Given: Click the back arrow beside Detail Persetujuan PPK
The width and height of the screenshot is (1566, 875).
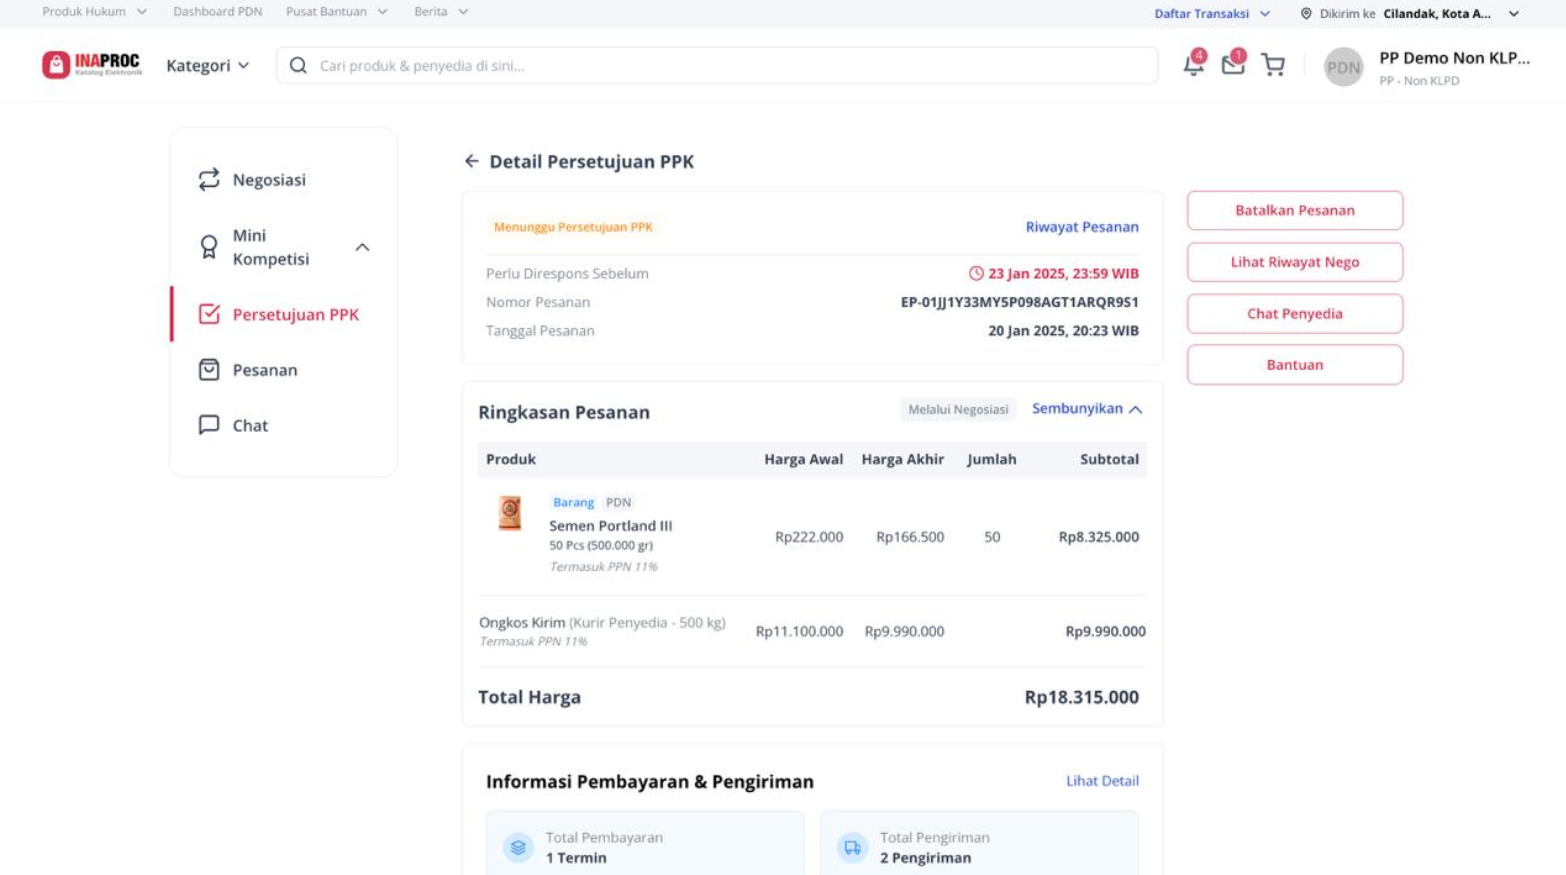Looking at the screenshot, I should tap(472, 161).
